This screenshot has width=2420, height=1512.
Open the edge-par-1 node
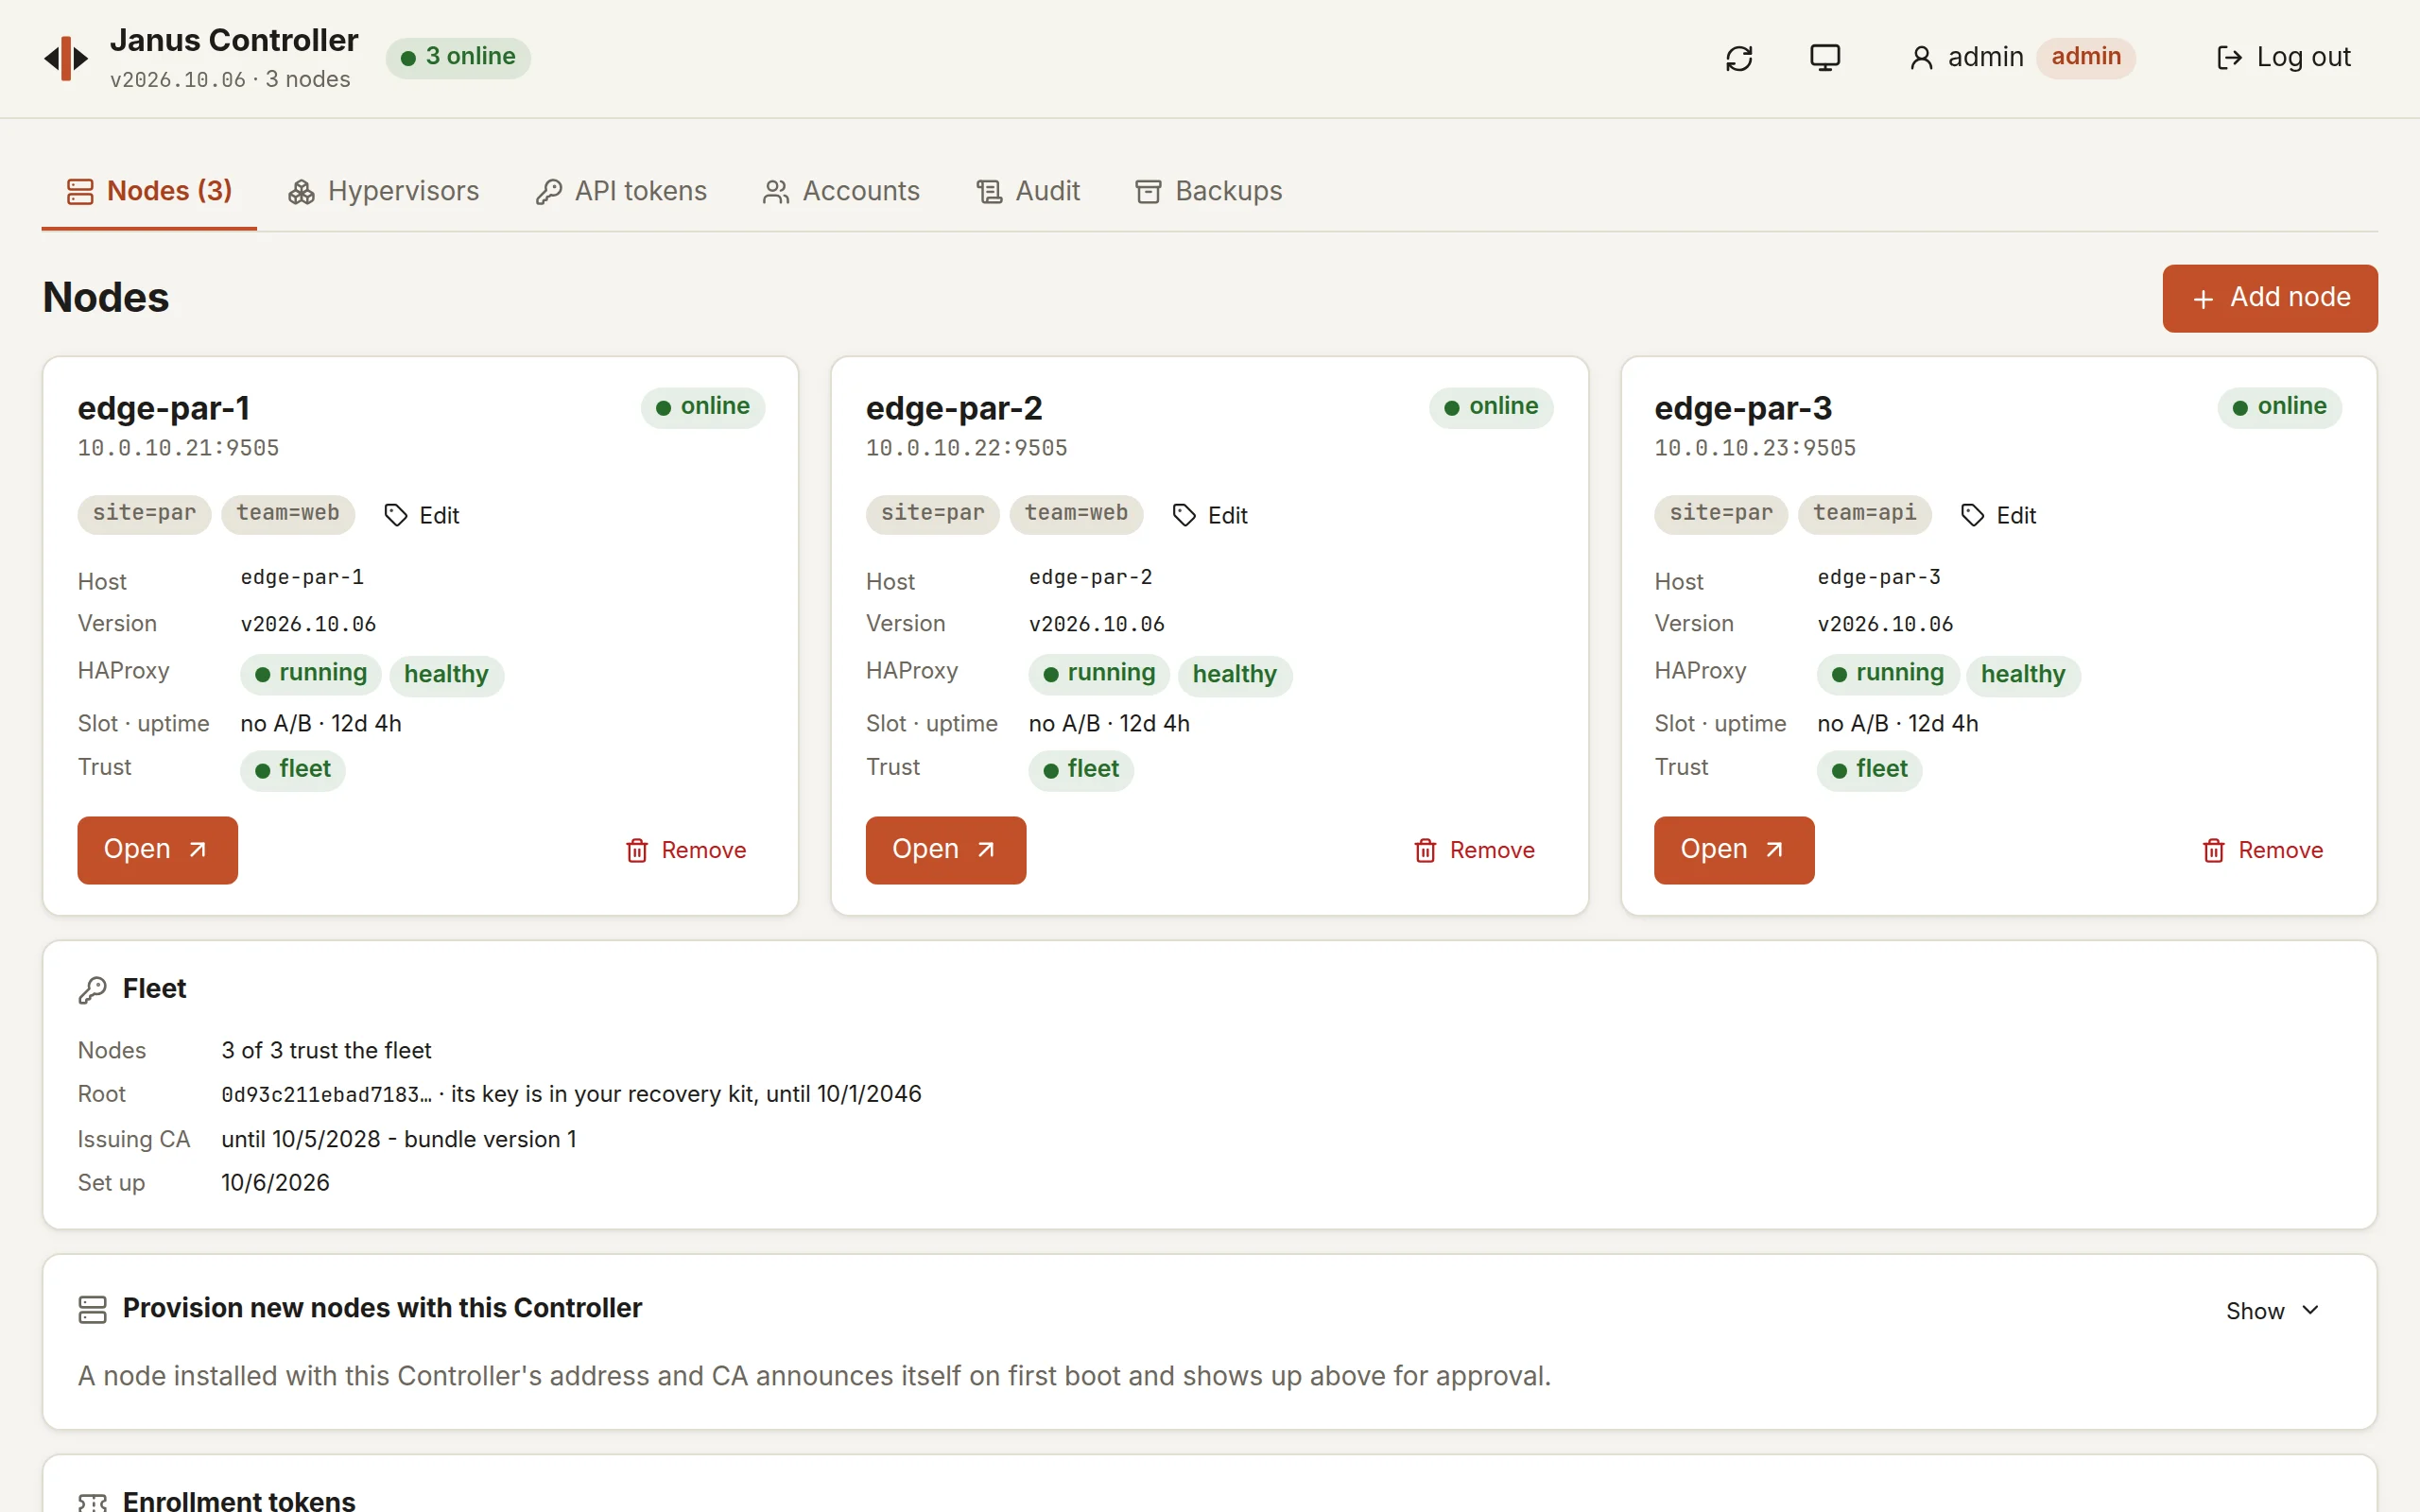(157, 850)
